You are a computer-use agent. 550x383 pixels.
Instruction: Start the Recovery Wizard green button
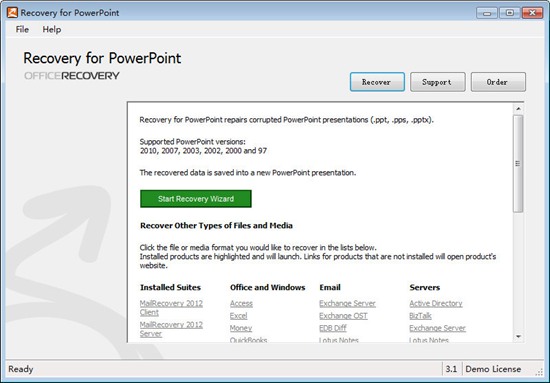196,199
